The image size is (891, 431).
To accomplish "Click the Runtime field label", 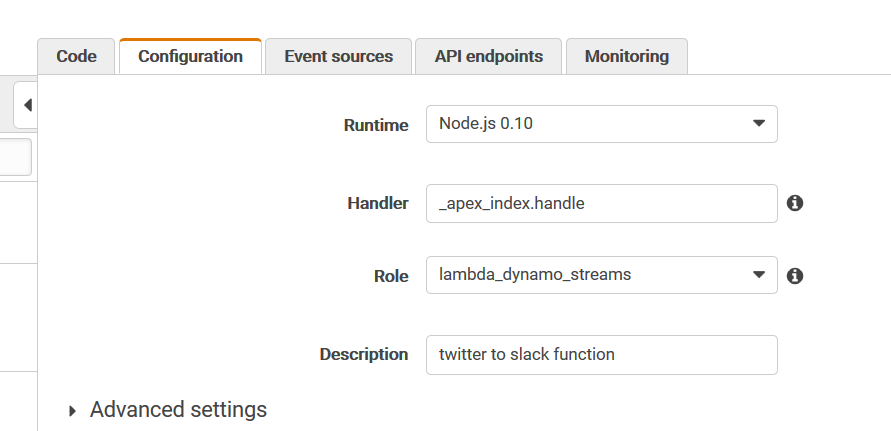I will tap(376, 126).
